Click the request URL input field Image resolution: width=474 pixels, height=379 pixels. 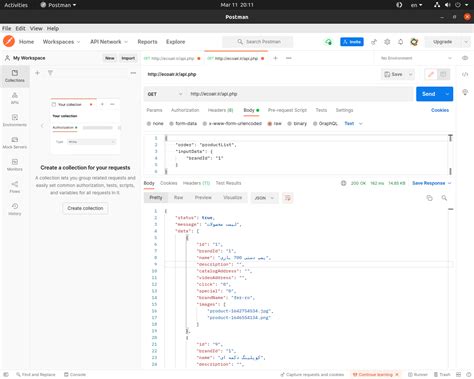tap(299, 94)
